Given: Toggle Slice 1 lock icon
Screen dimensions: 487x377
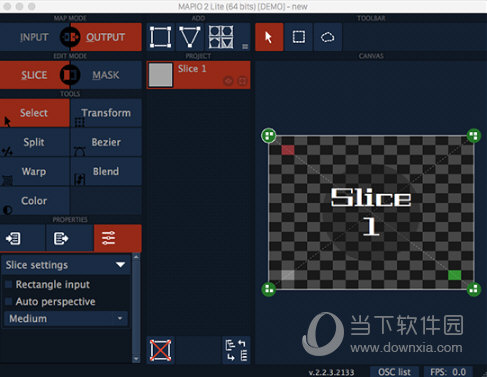Looking at the screenshot, I should [242, 81].
